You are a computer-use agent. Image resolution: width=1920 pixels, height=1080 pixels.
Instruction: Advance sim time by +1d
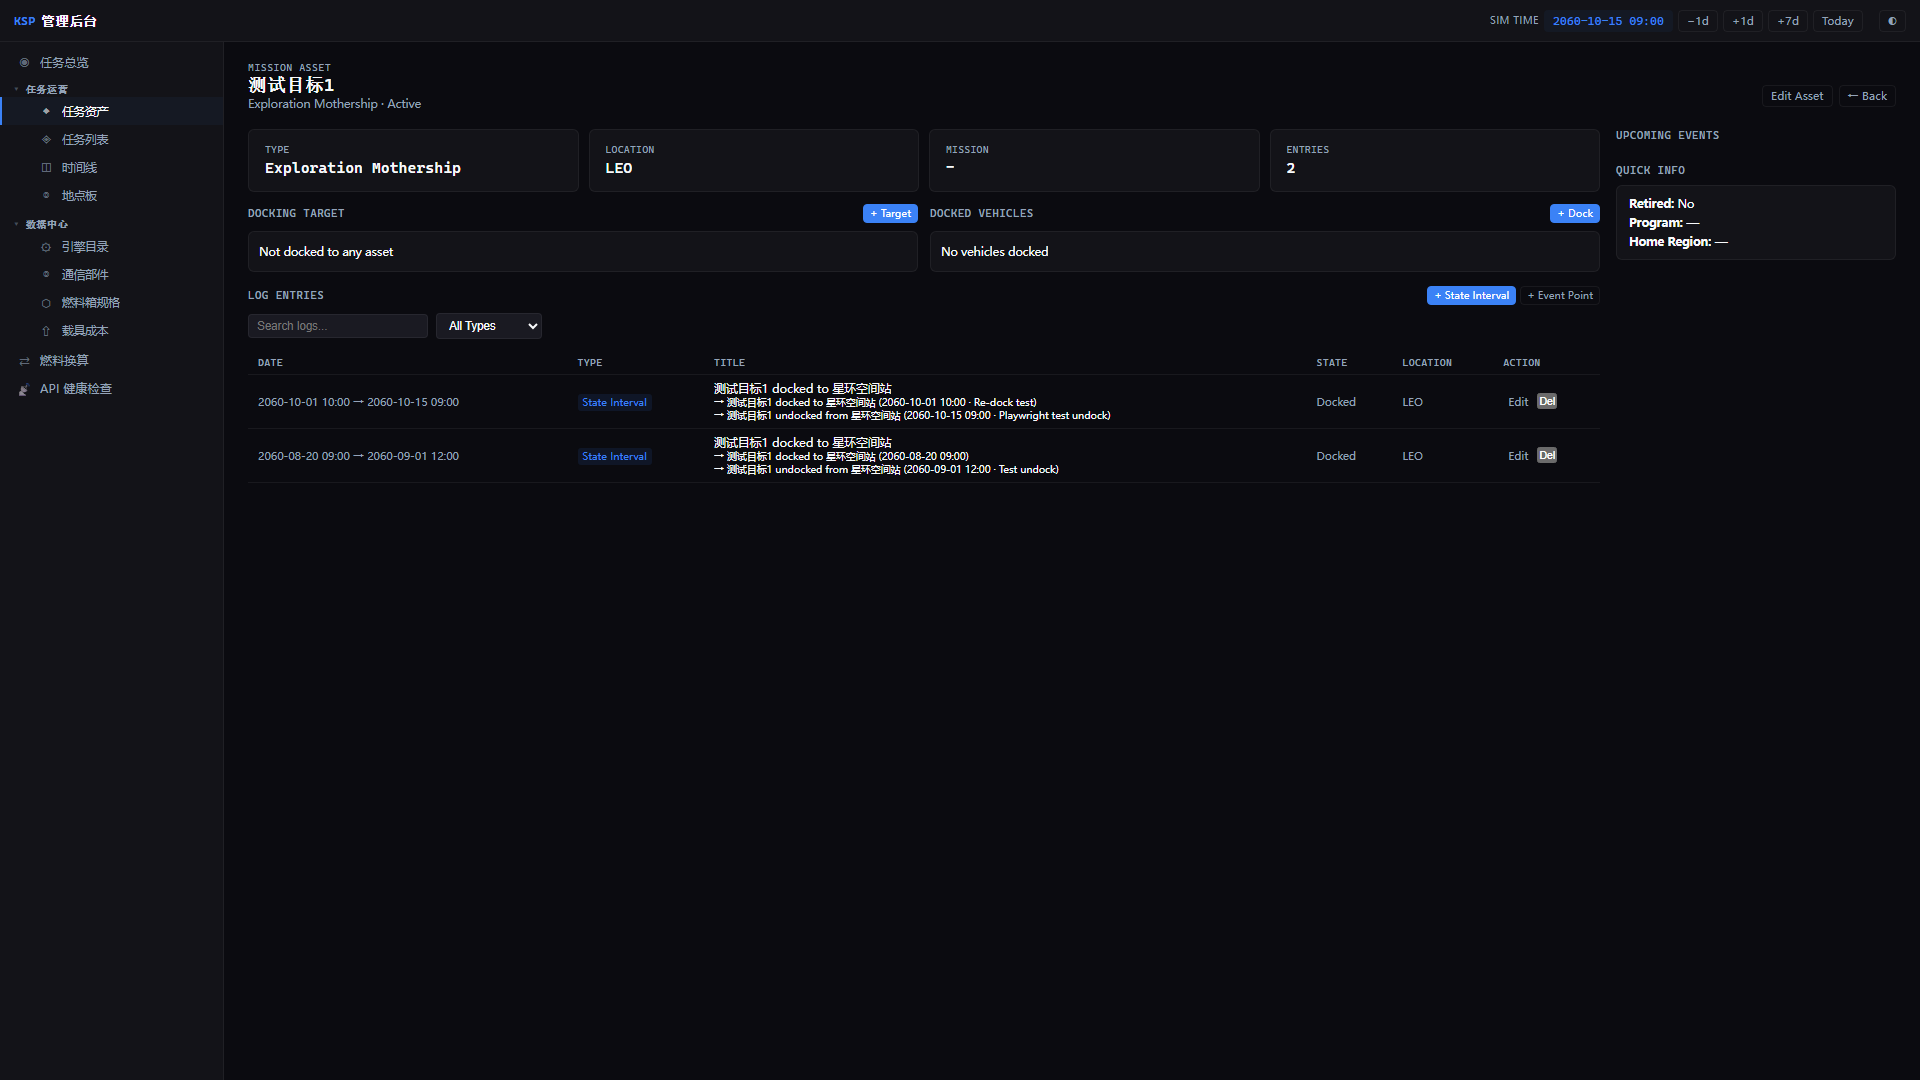(1743, 21)
